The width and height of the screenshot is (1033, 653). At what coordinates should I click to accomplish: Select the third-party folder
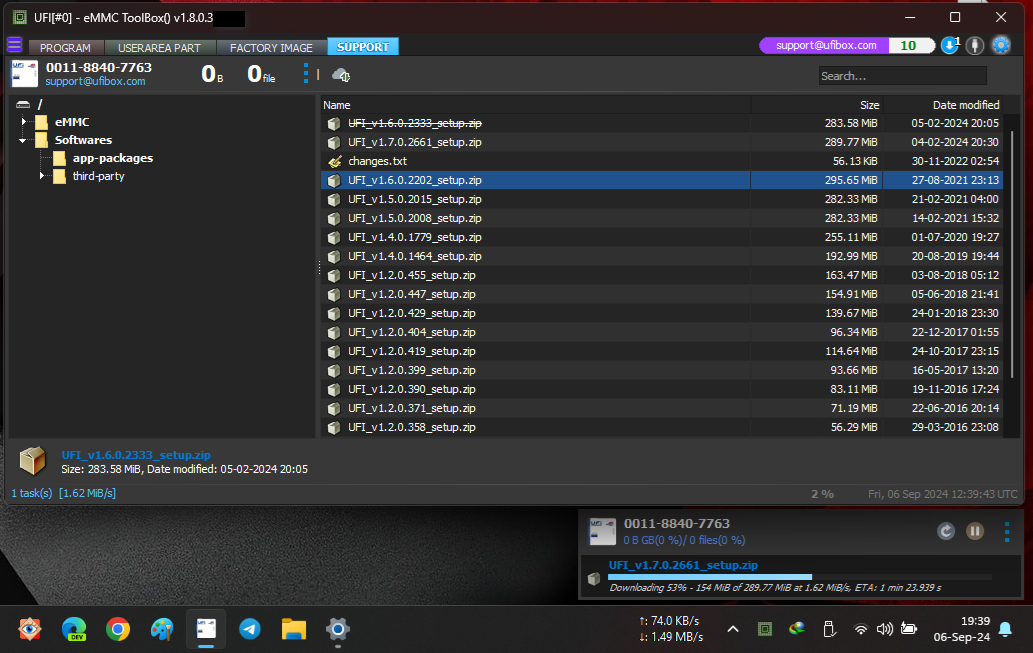(98, 176)
